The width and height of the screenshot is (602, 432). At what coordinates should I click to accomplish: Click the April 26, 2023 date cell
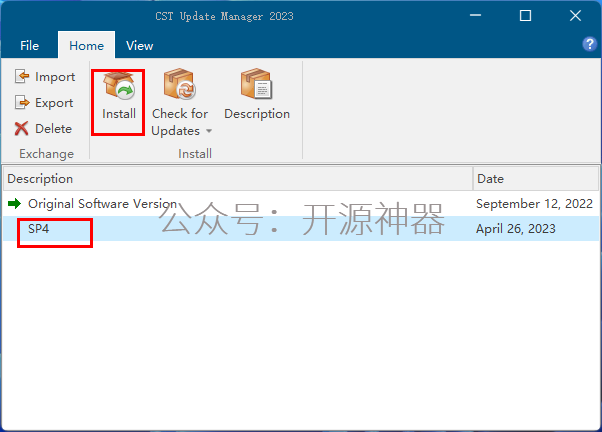point(516,228)
